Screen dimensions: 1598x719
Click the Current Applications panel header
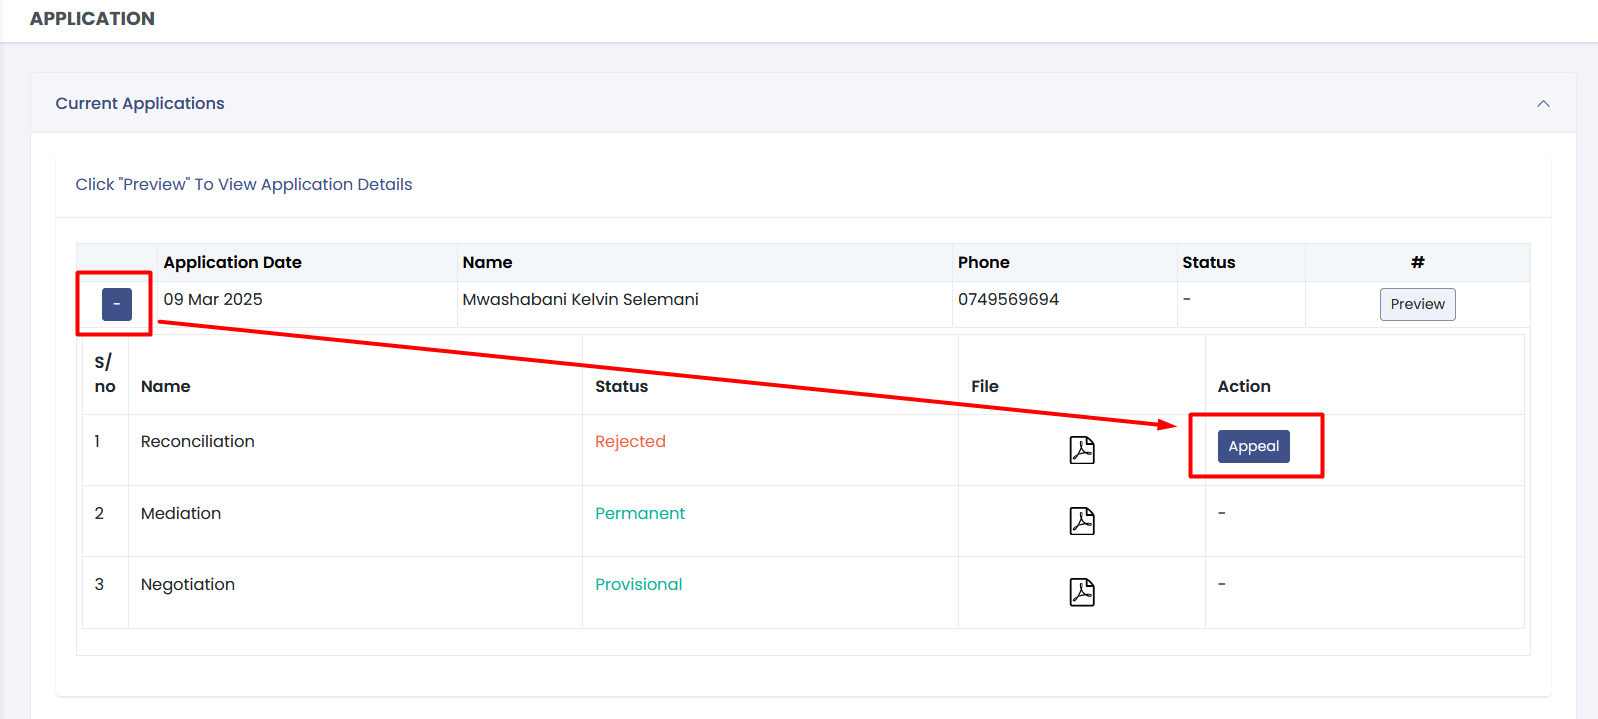[x=140, y=104]
